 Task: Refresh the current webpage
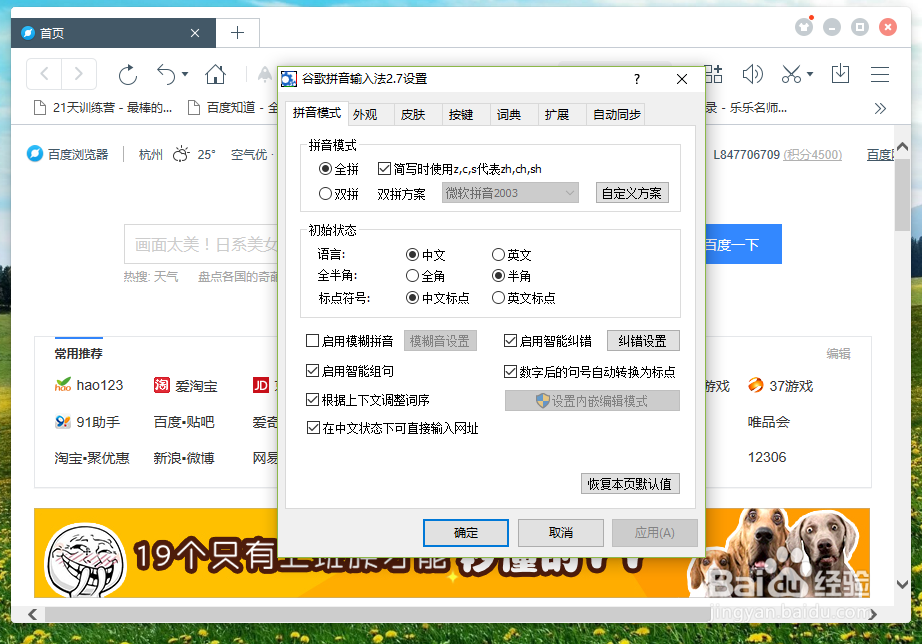130,73
